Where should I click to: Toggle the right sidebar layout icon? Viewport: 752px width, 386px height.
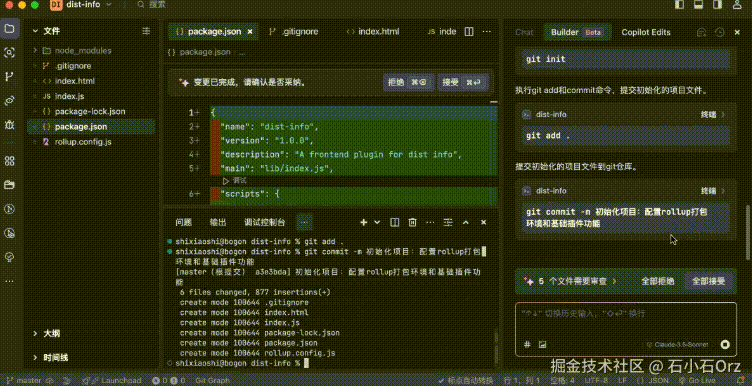[x=717, y=5]
